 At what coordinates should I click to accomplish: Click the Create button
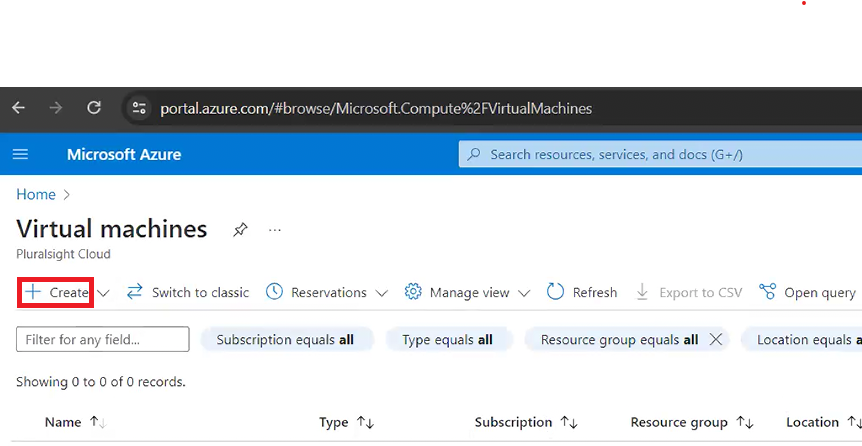(x=57, y=292)
